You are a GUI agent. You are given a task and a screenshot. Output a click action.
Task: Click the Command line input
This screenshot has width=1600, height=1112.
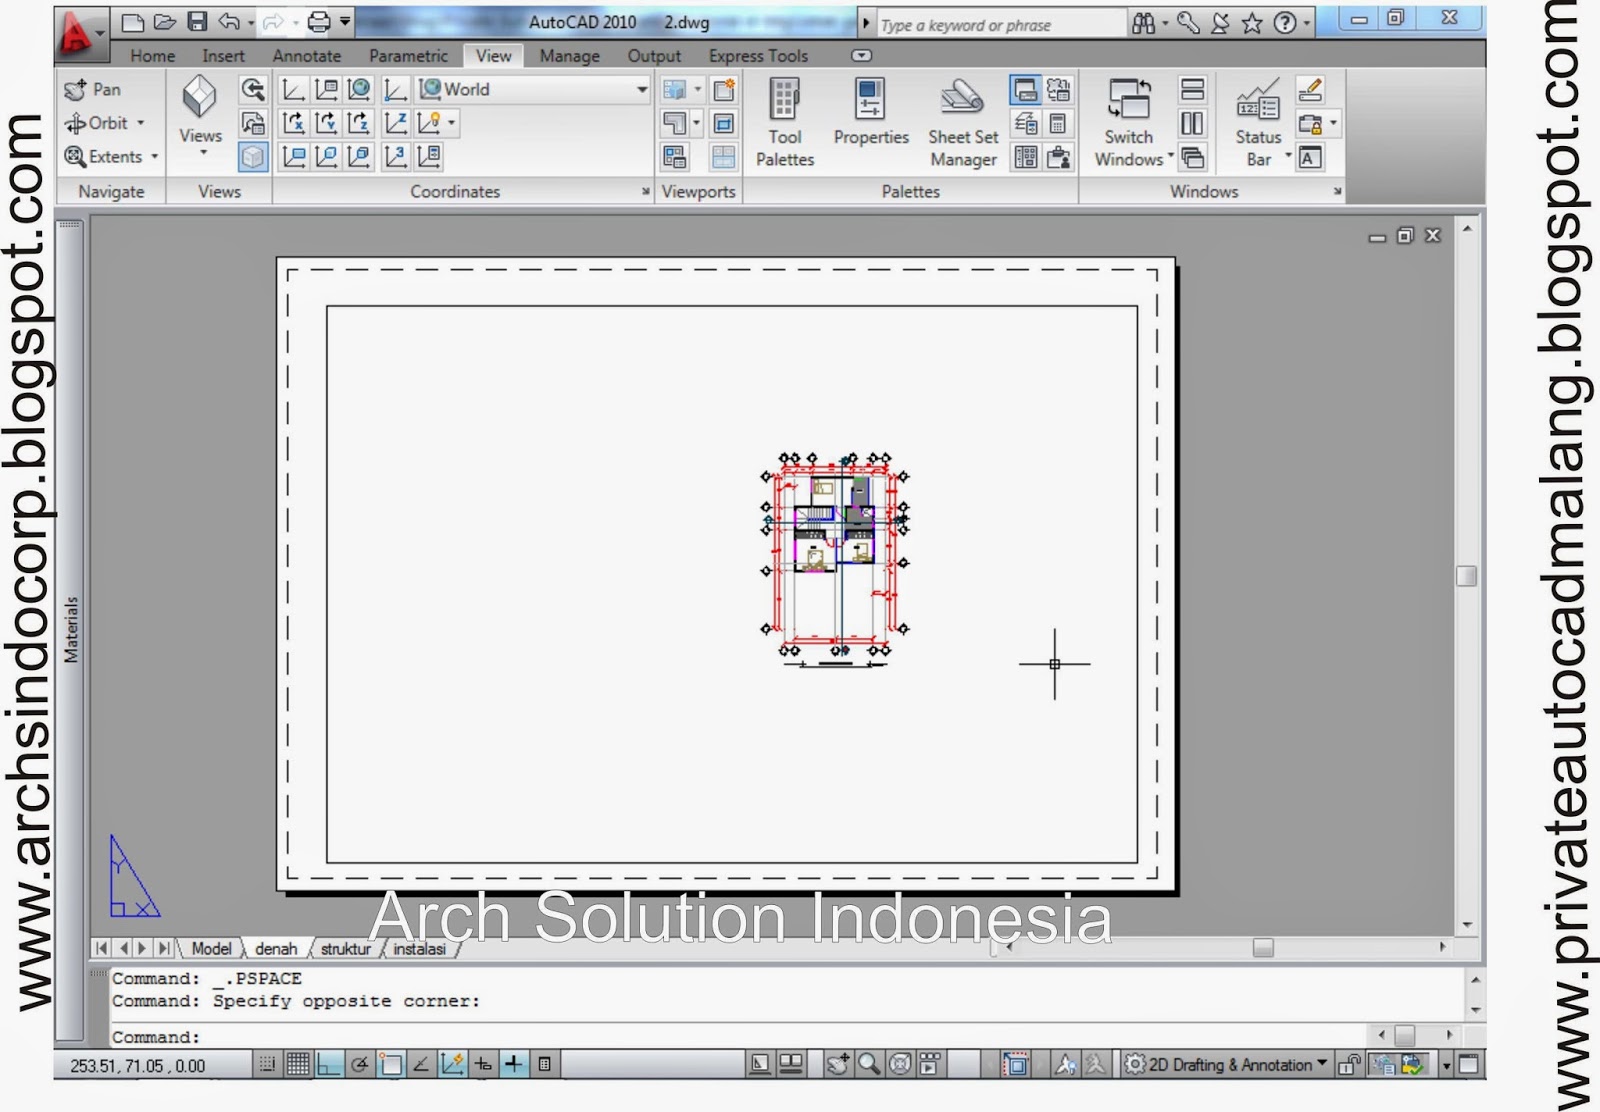pyautogui.click(x=740, y=1036)
